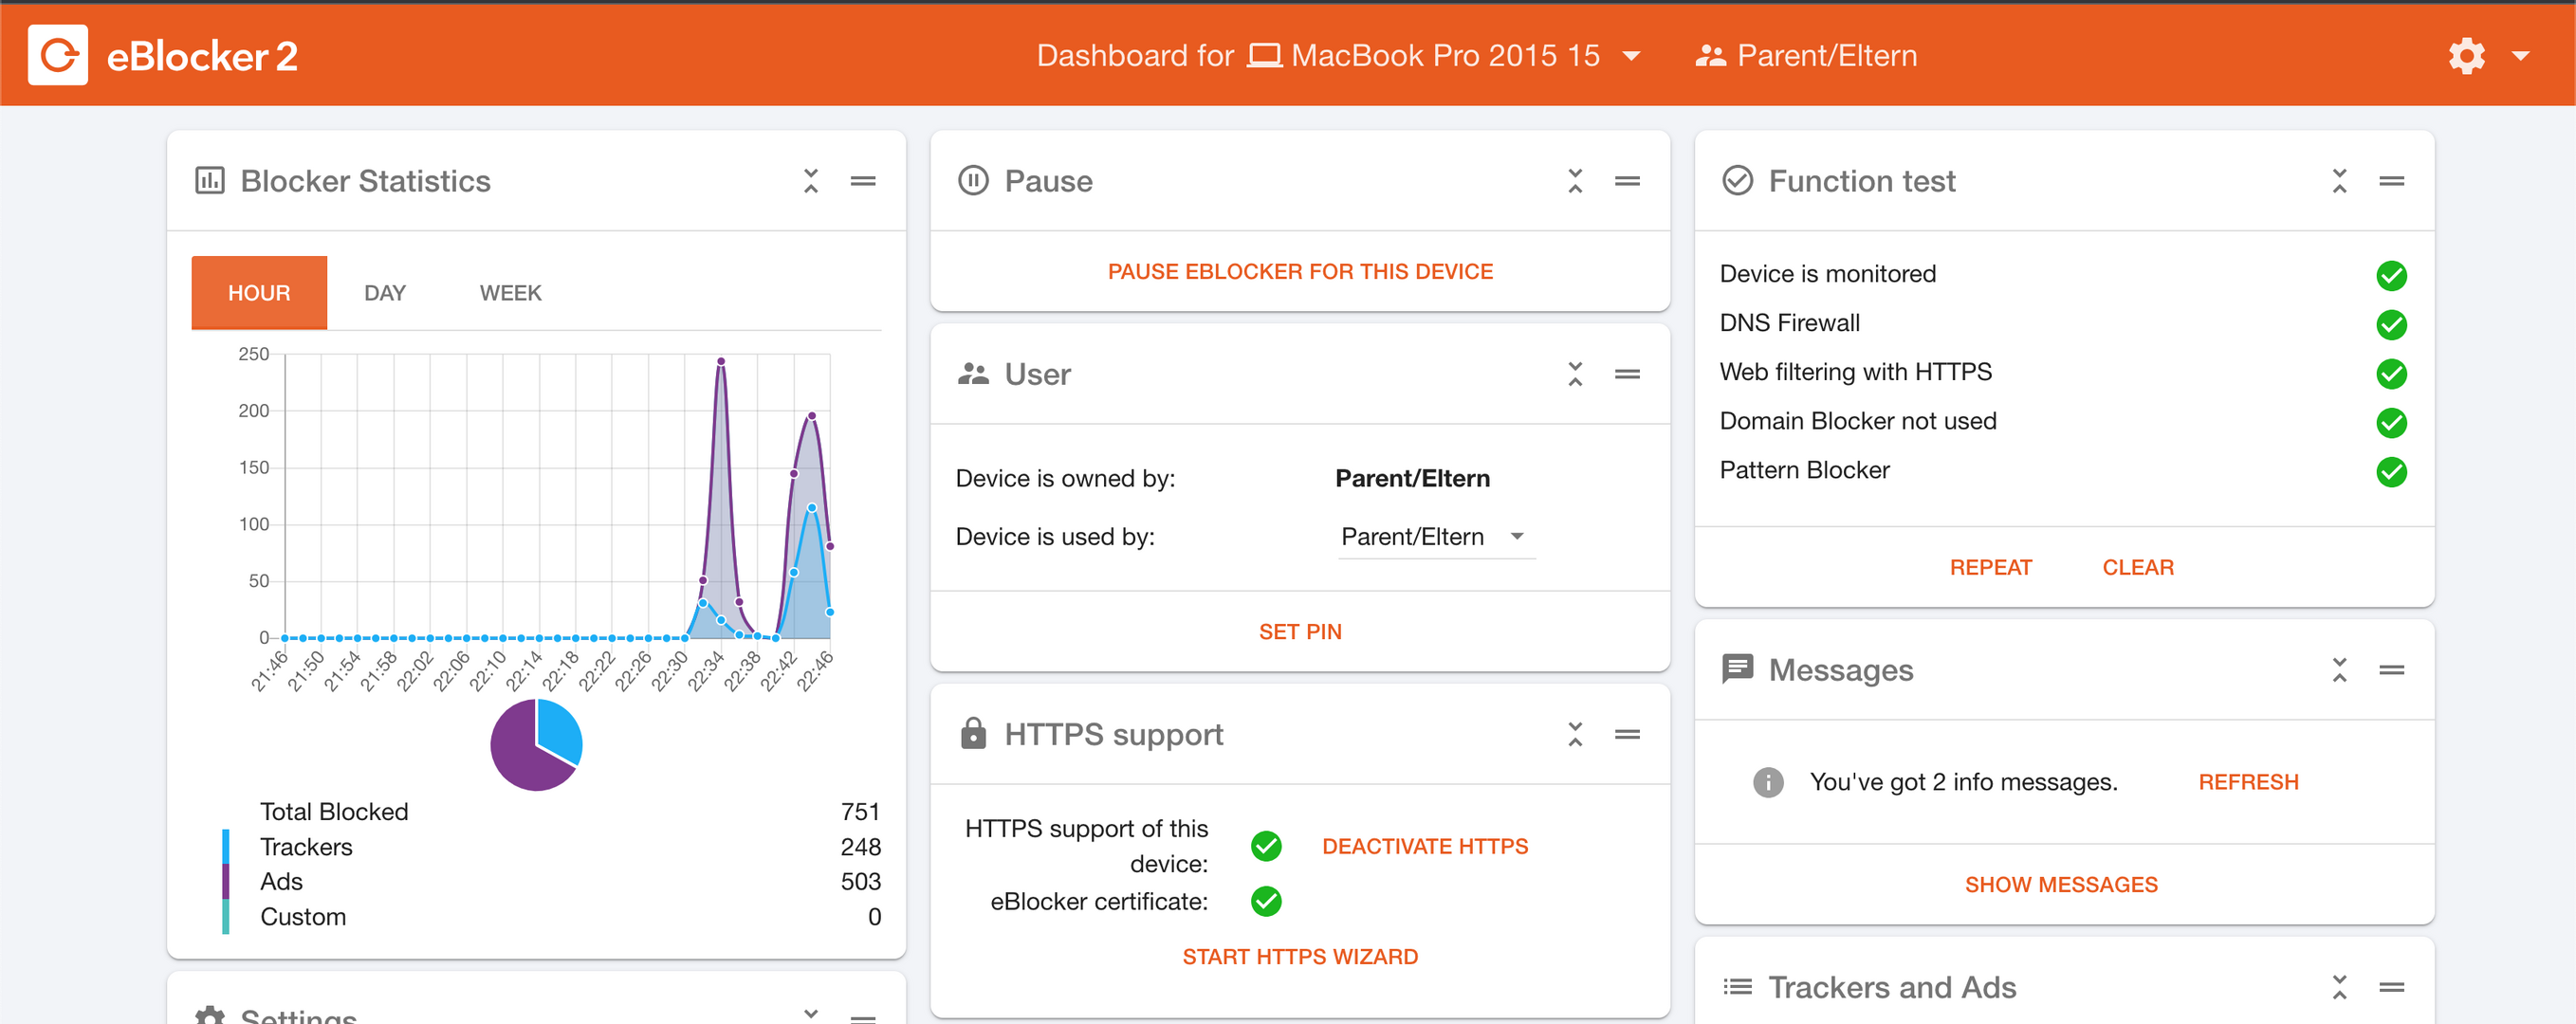Click the HTTPS support green check icon

[x=1266, y=846]
